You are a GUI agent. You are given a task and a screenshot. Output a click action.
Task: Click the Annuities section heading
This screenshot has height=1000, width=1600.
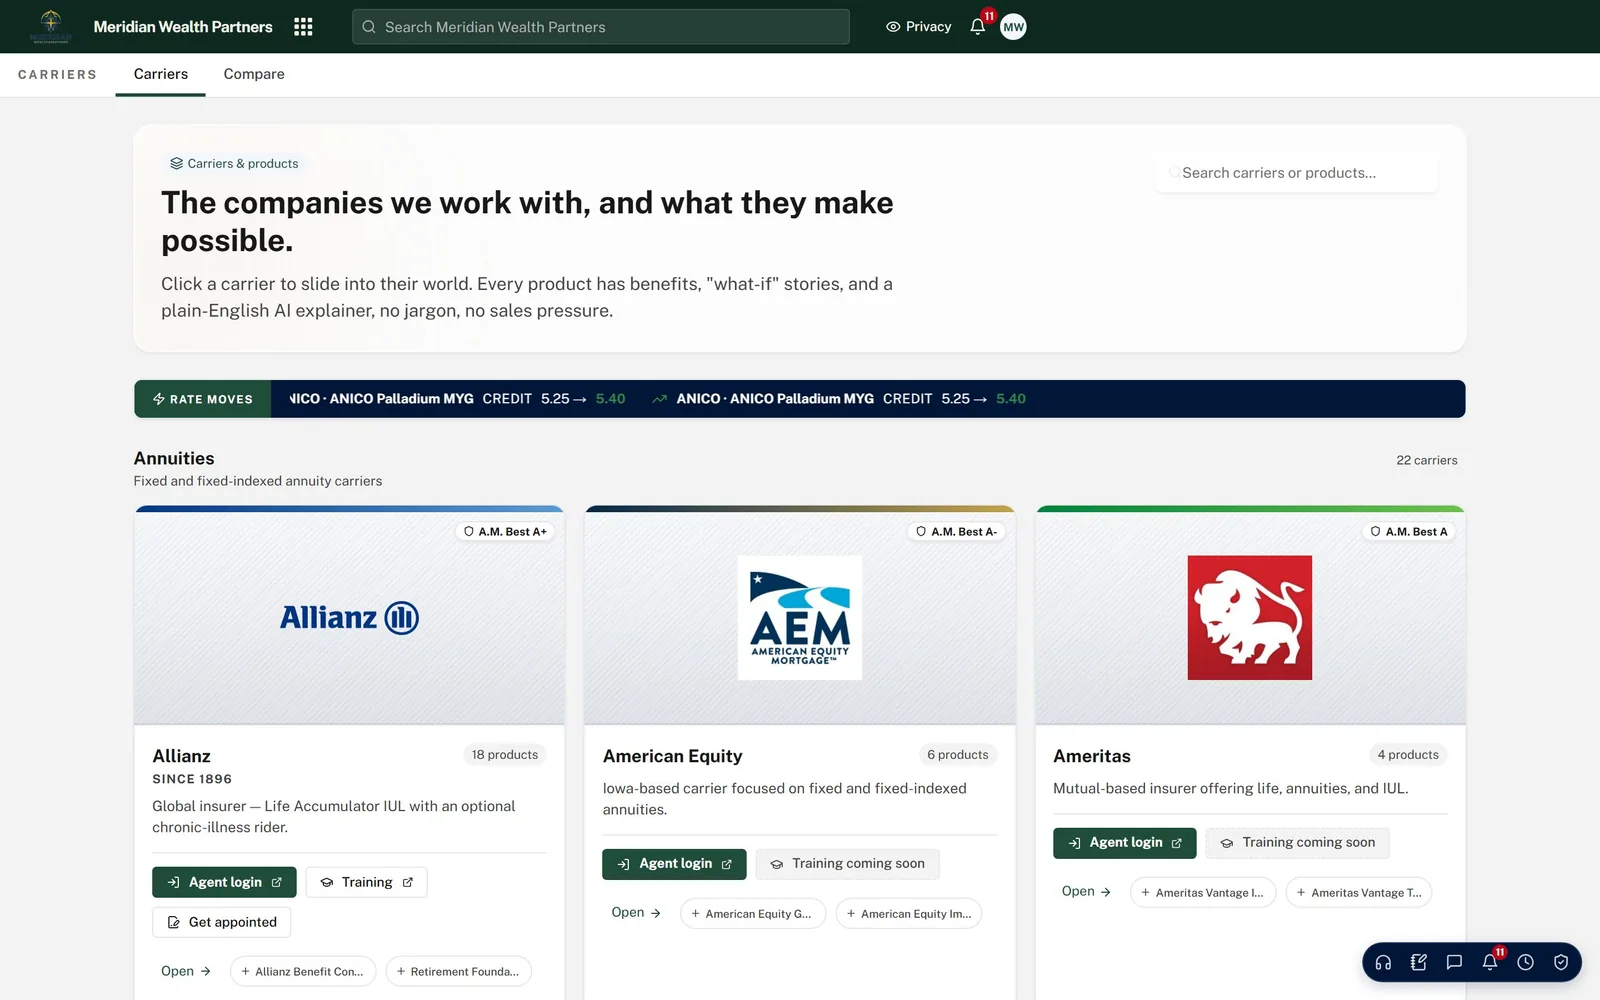pos(174,458)
